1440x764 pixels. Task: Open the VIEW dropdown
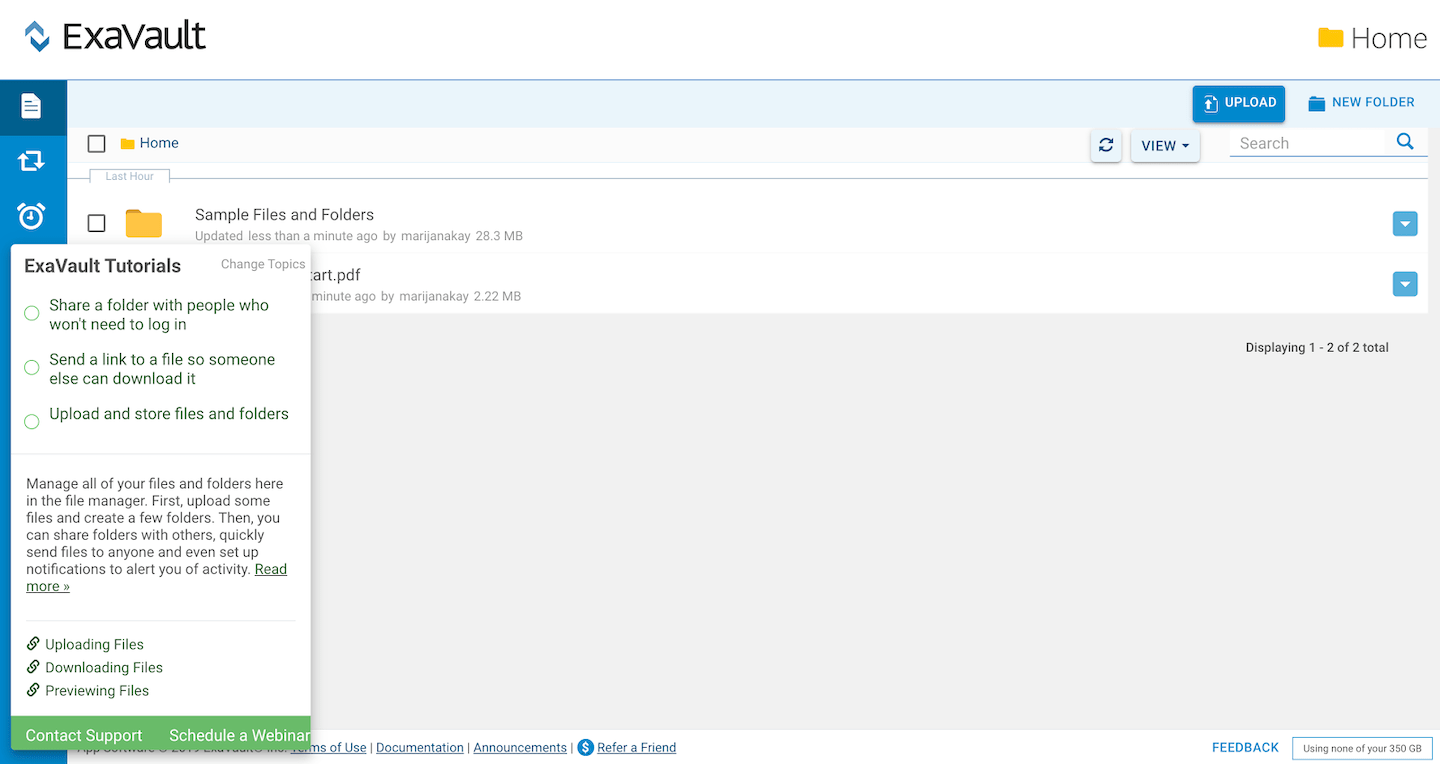pos(1165,145)
